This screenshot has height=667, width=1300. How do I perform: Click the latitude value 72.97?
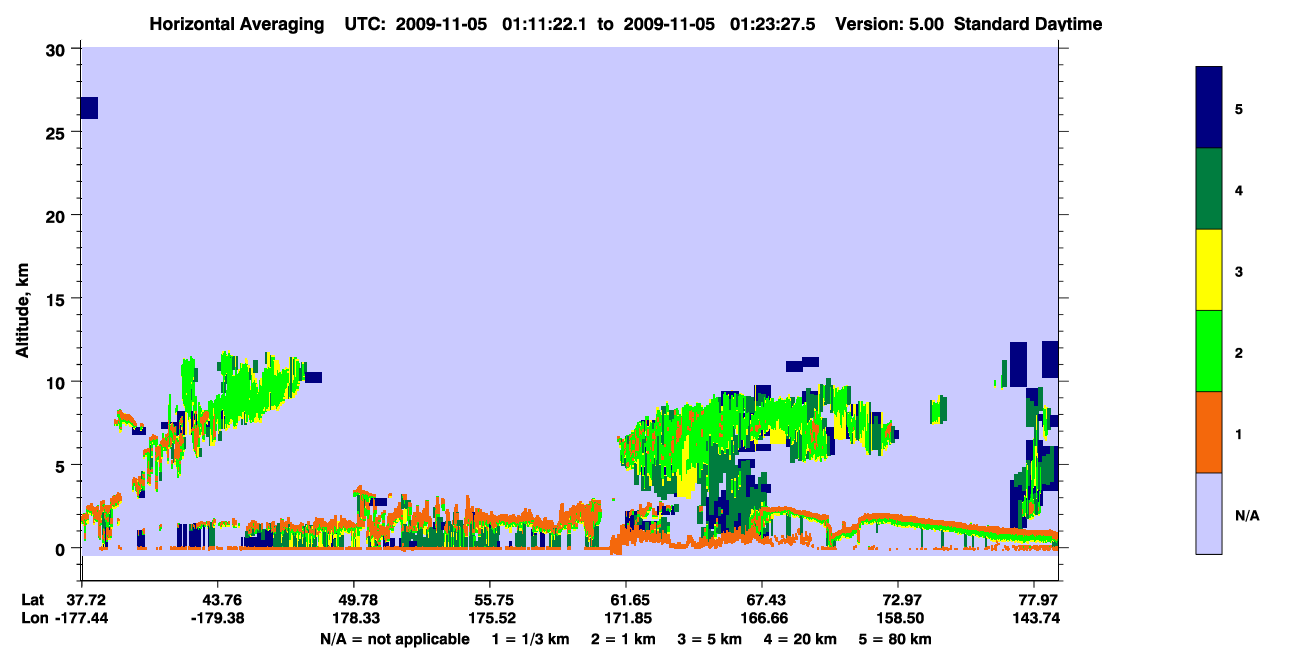[898, 600]
